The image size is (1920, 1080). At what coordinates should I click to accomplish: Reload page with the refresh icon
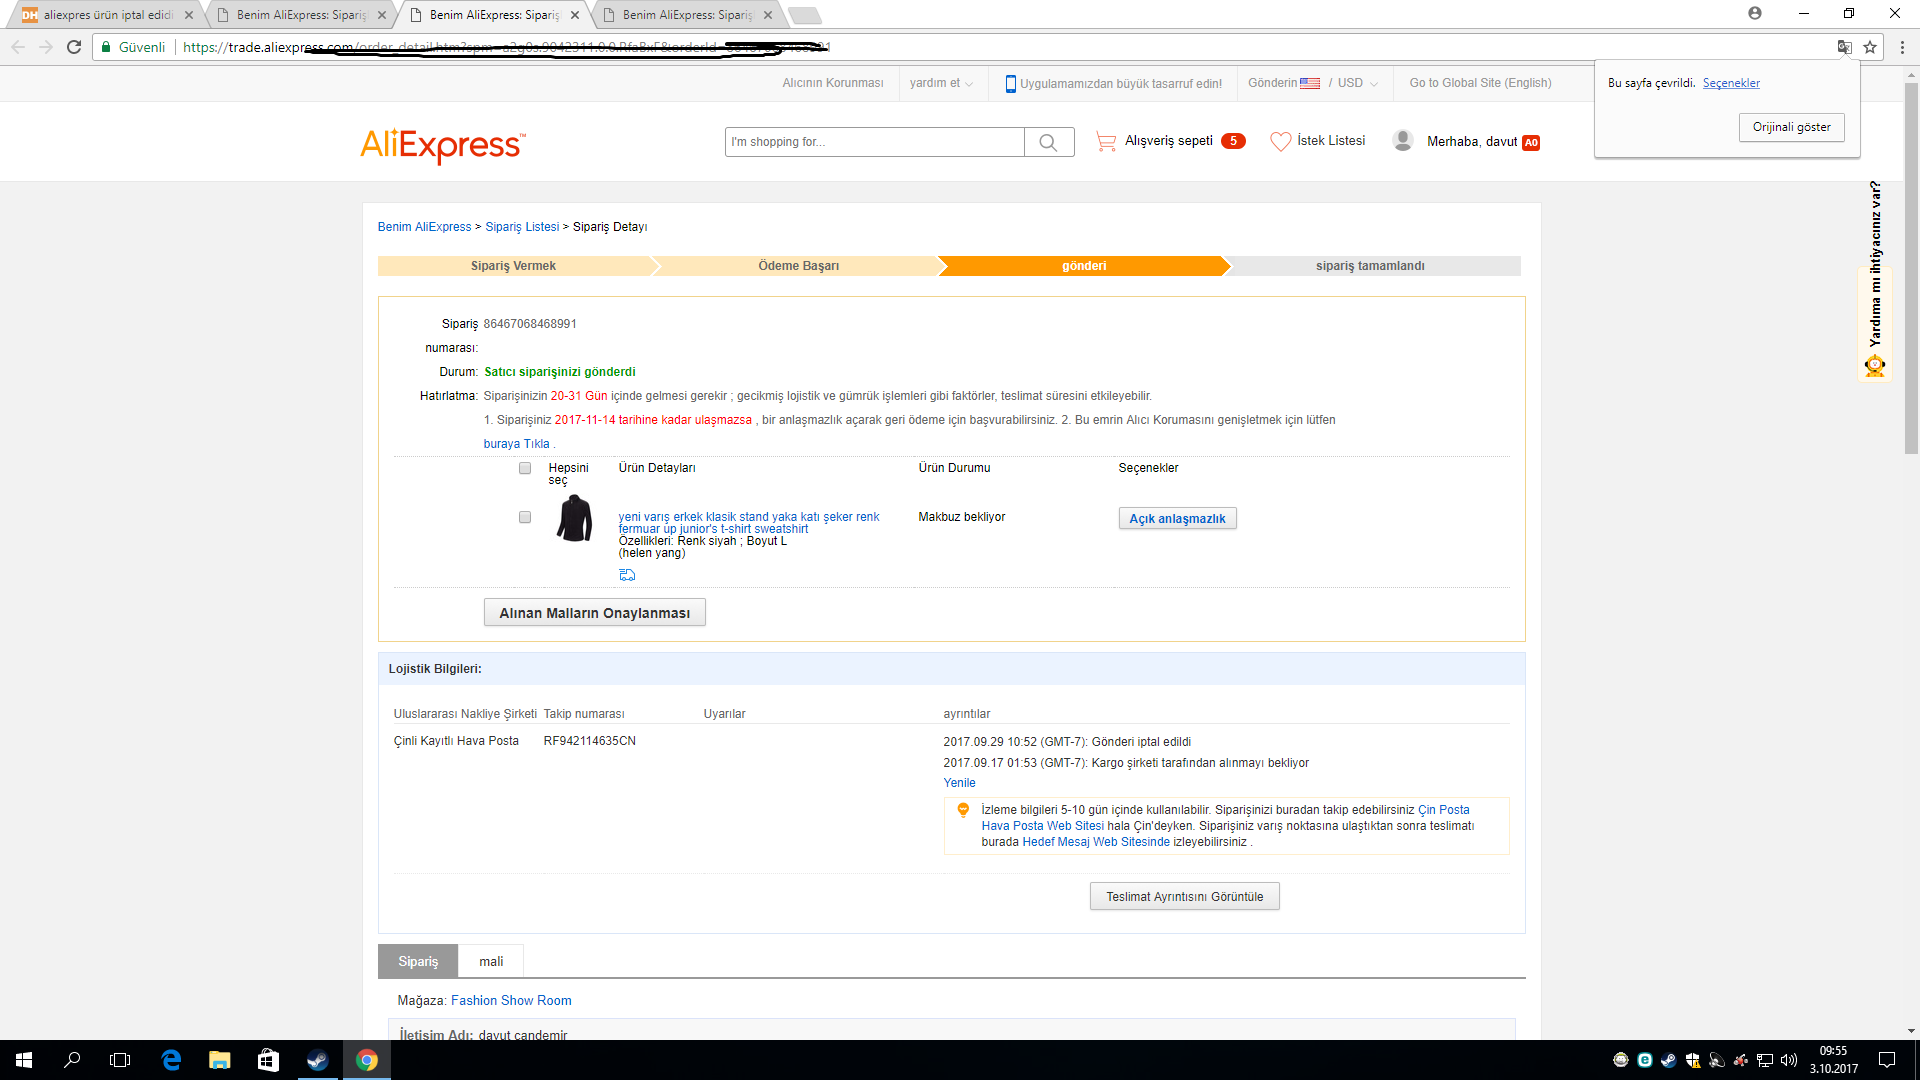74,47
